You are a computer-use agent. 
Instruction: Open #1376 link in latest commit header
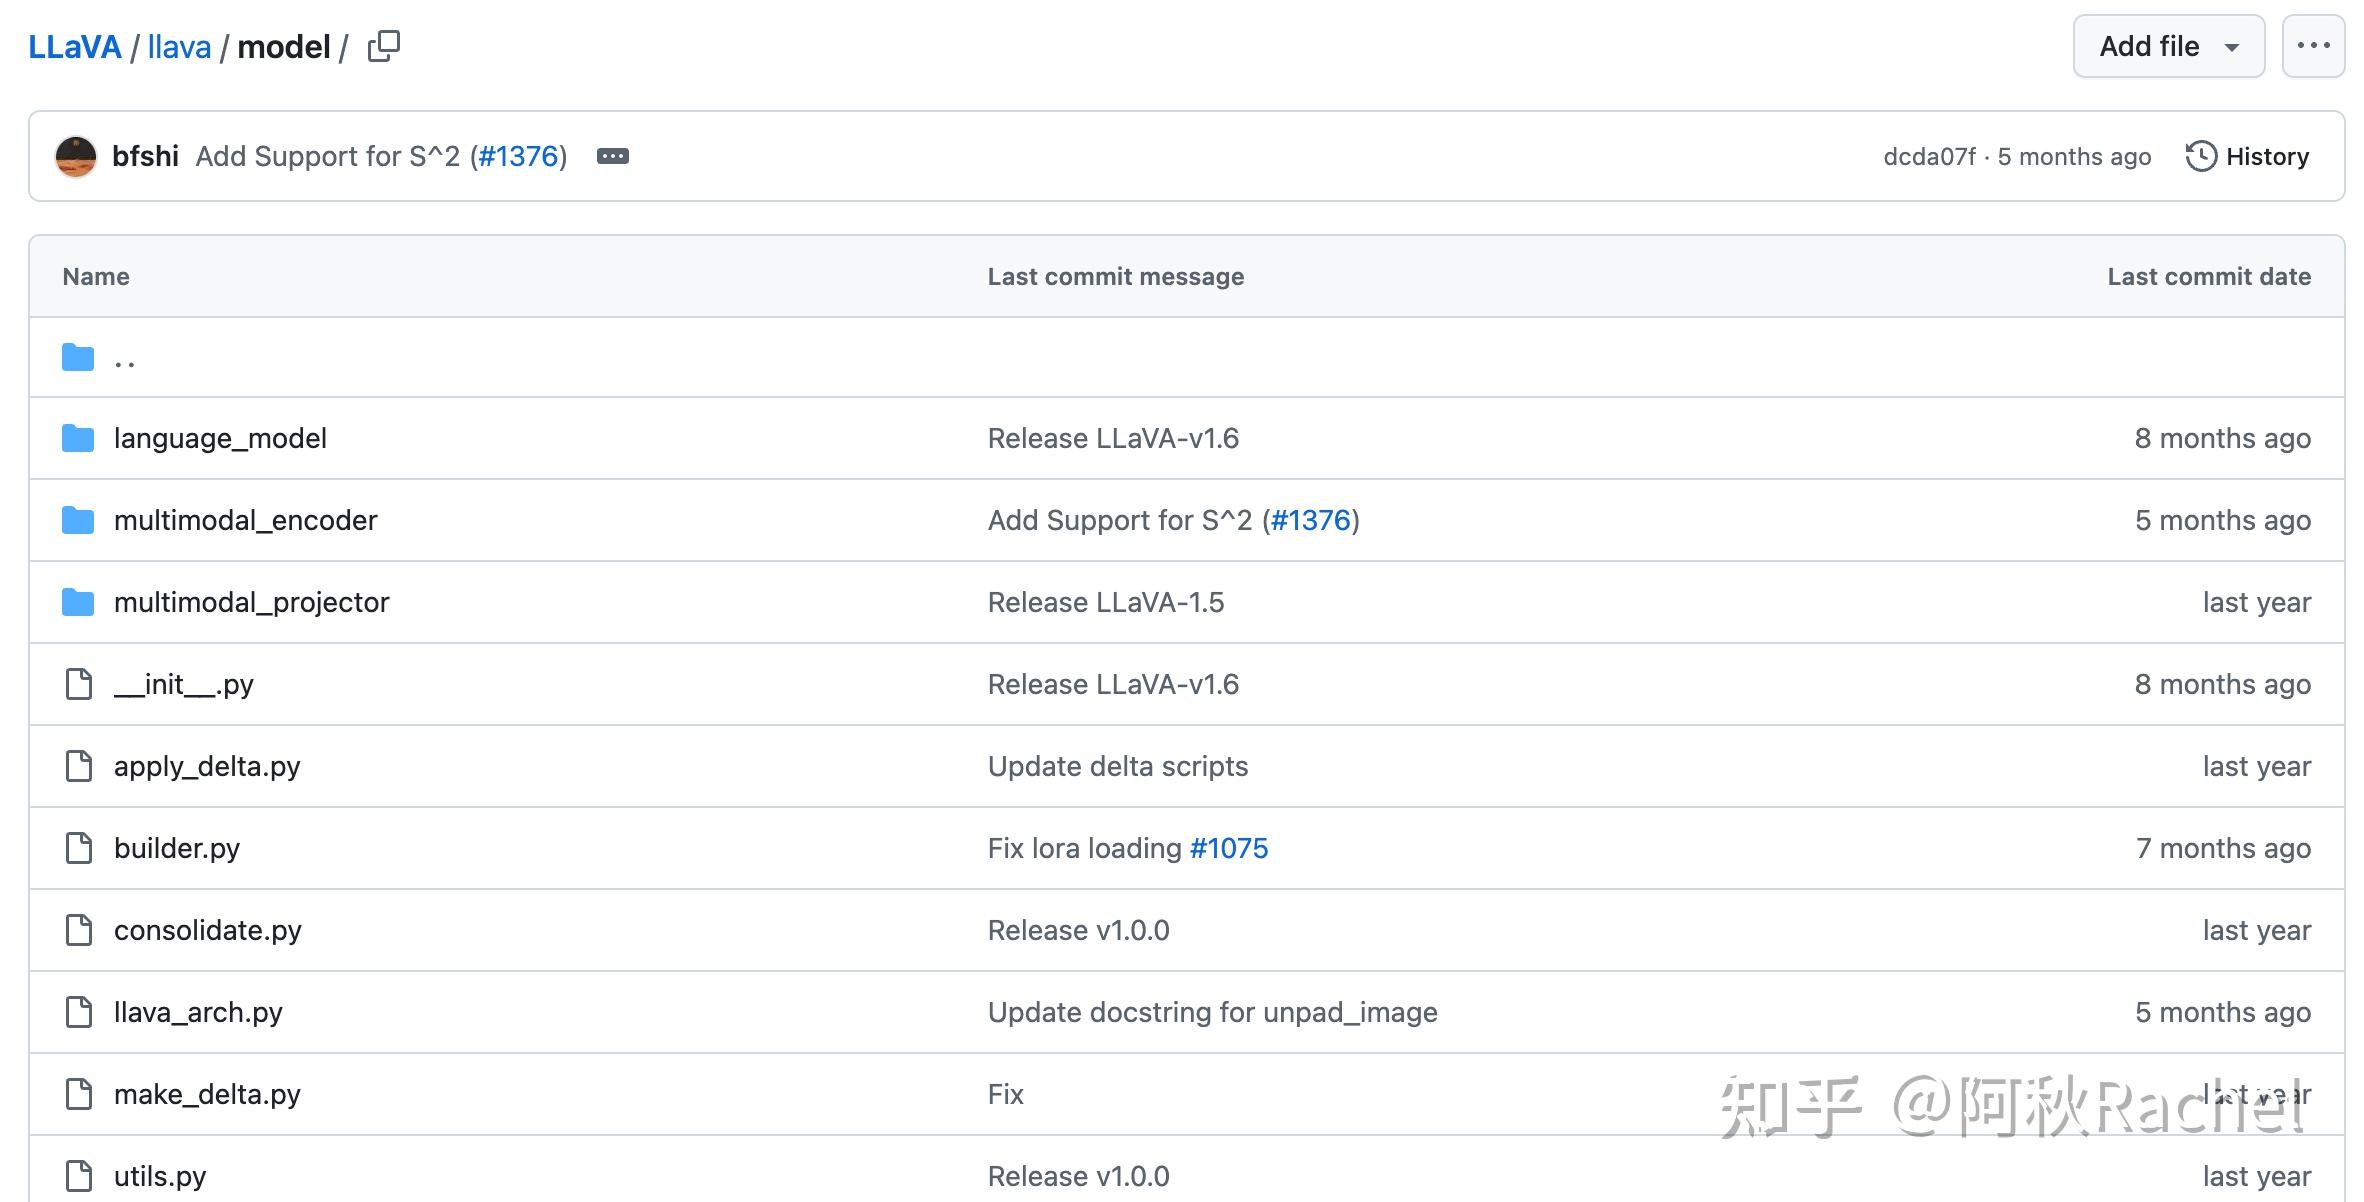[x=518, y=156]
